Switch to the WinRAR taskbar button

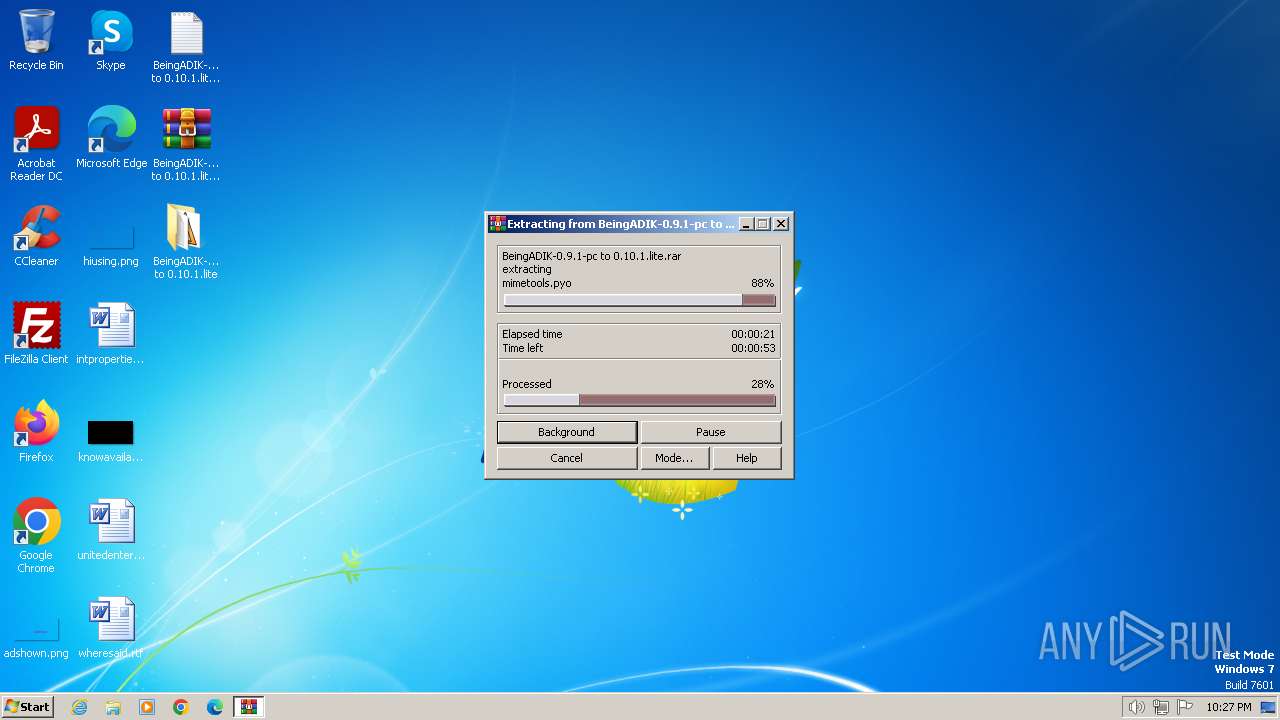tap(249, 707)
